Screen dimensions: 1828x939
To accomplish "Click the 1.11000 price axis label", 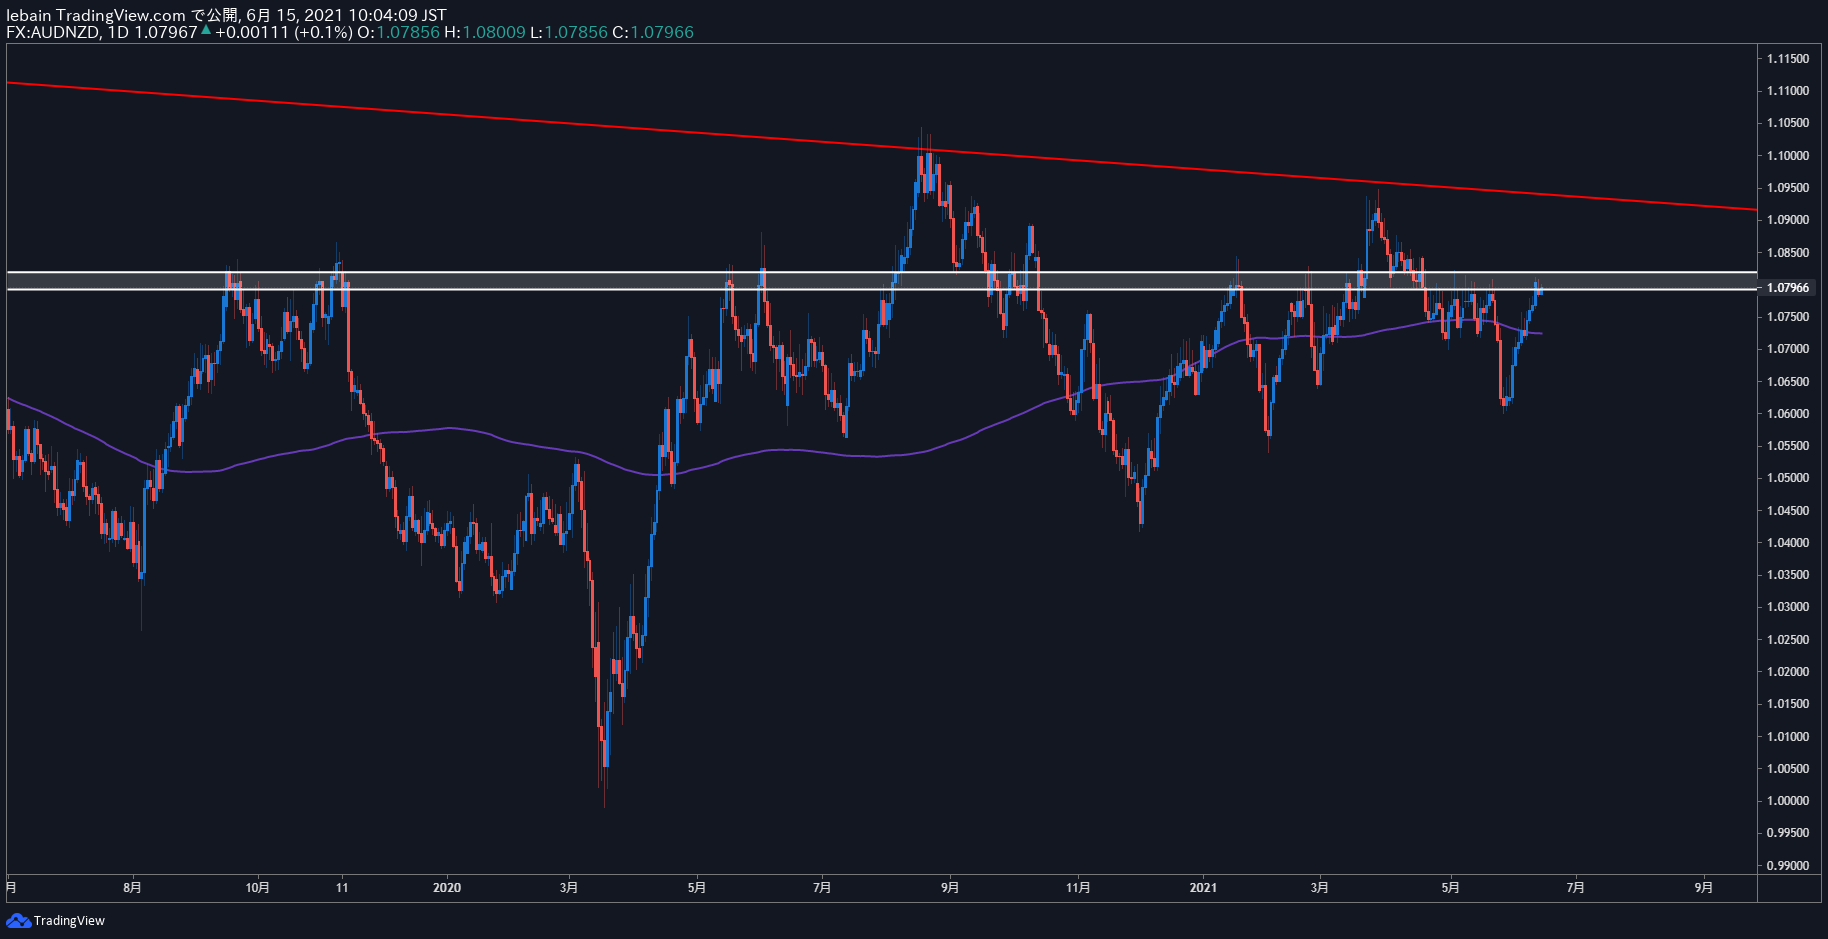I will (x=1788, y=91).
